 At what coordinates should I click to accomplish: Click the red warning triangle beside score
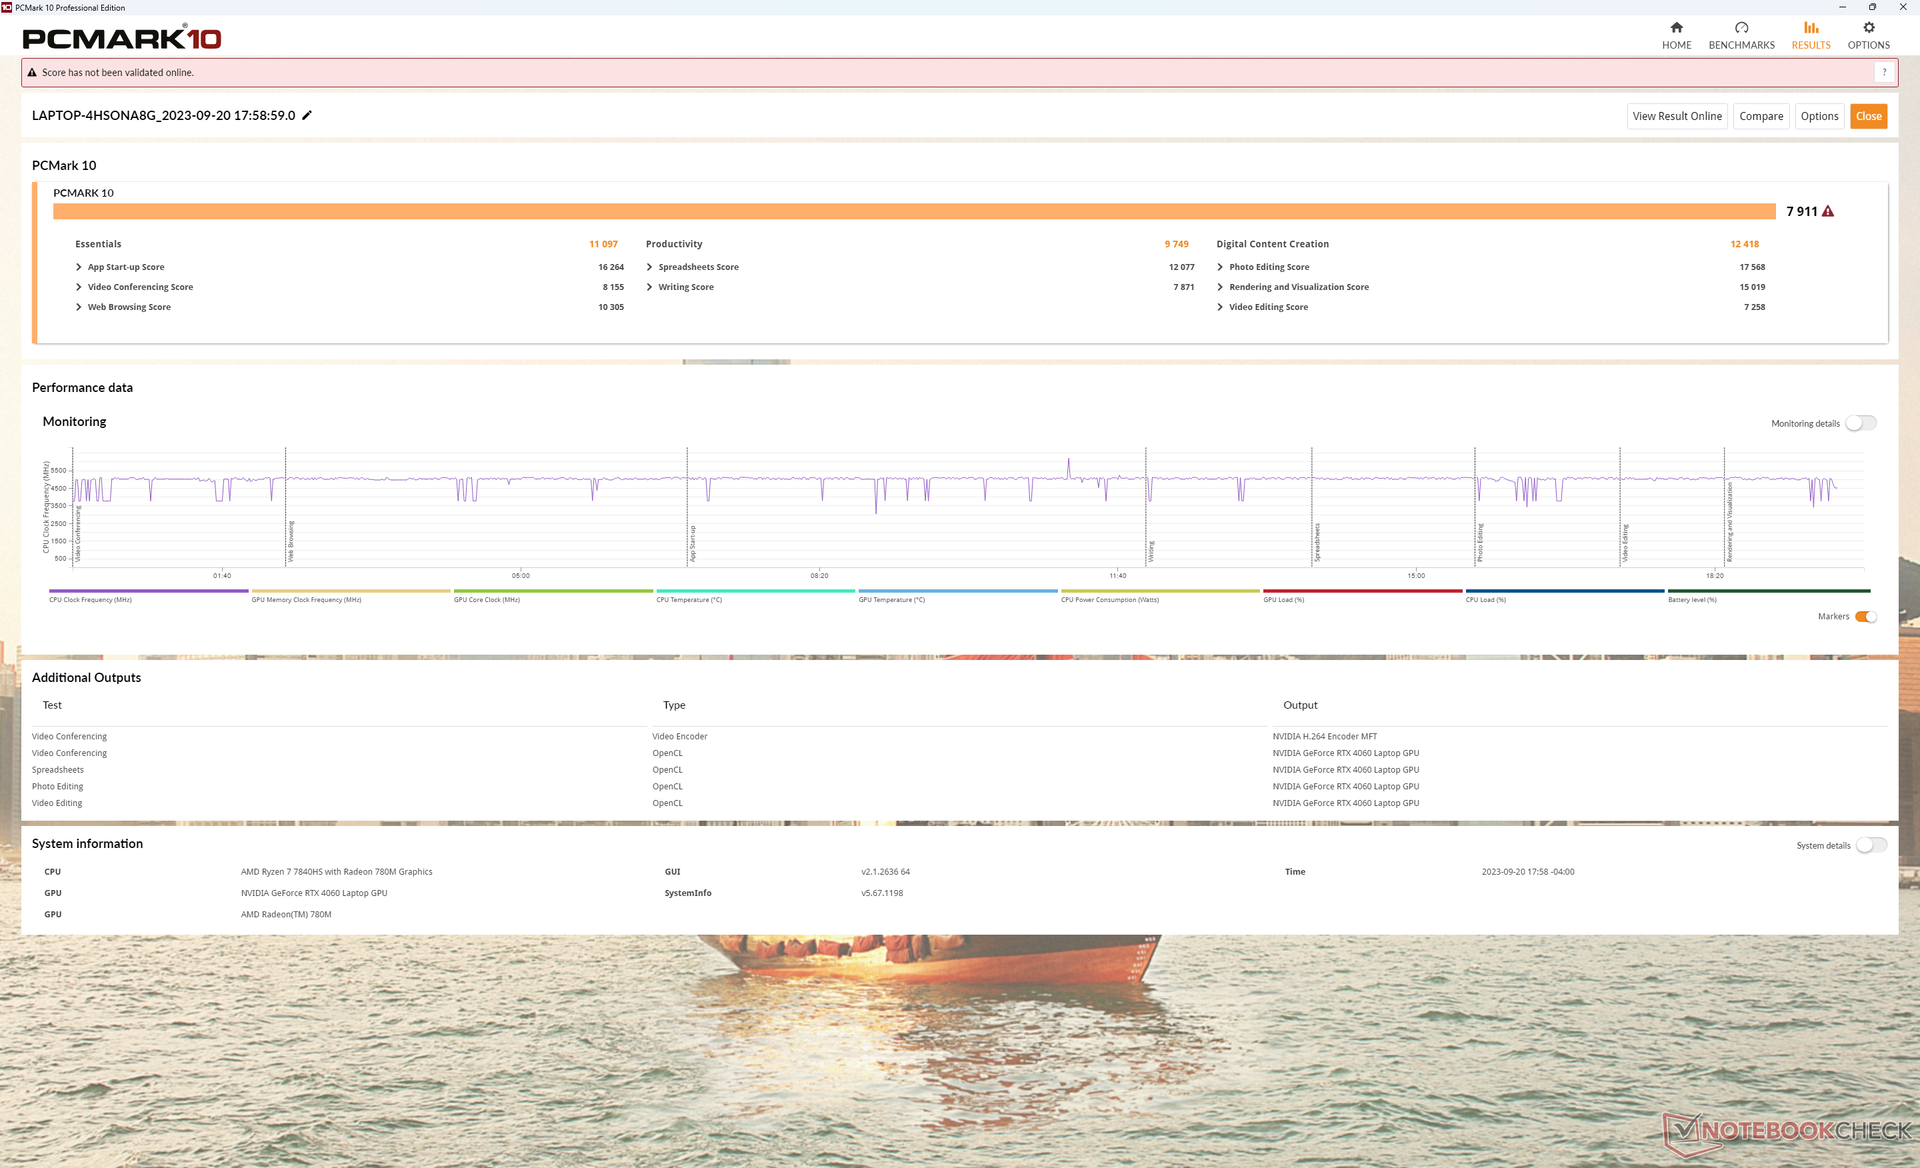(x=1828, y=211)
